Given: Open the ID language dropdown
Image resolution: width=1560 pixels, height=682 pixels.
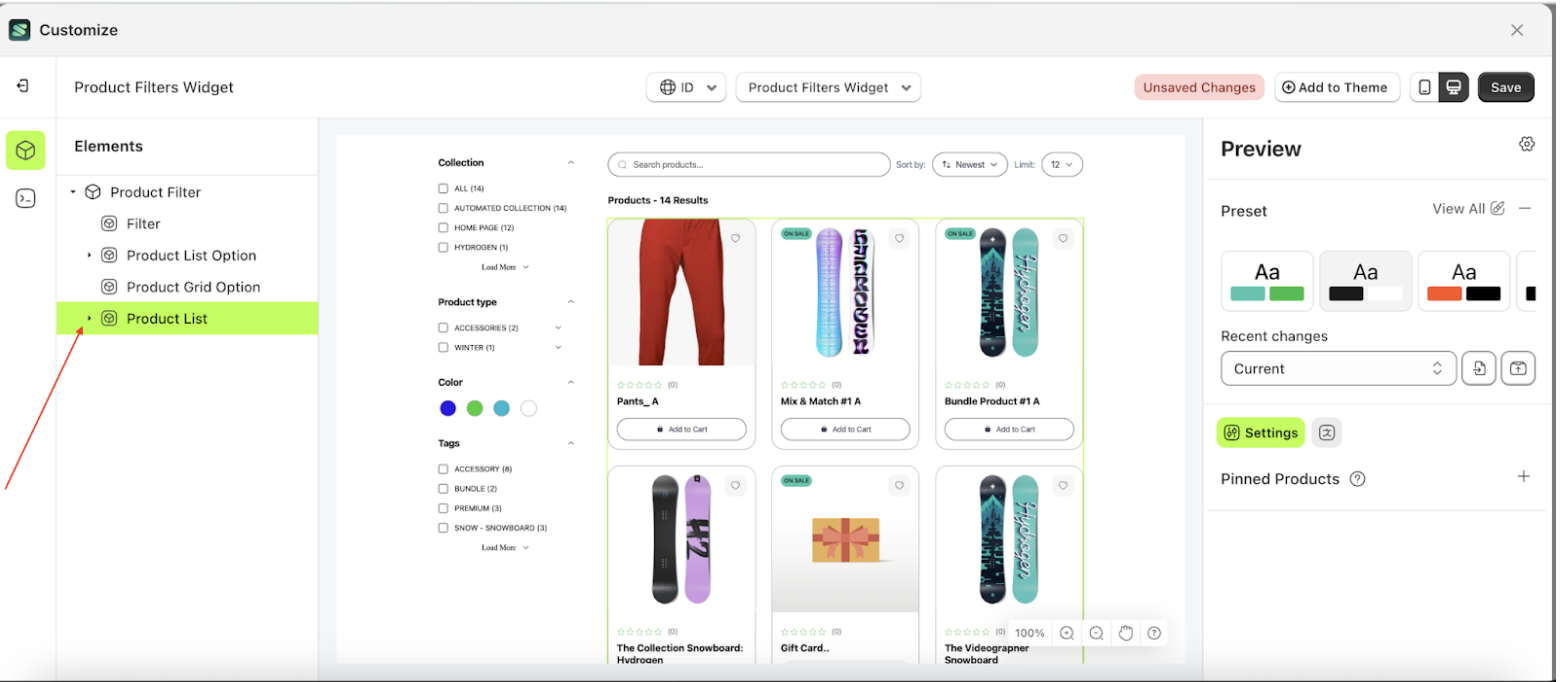Looking at the screenshot, I should [686, 87].
